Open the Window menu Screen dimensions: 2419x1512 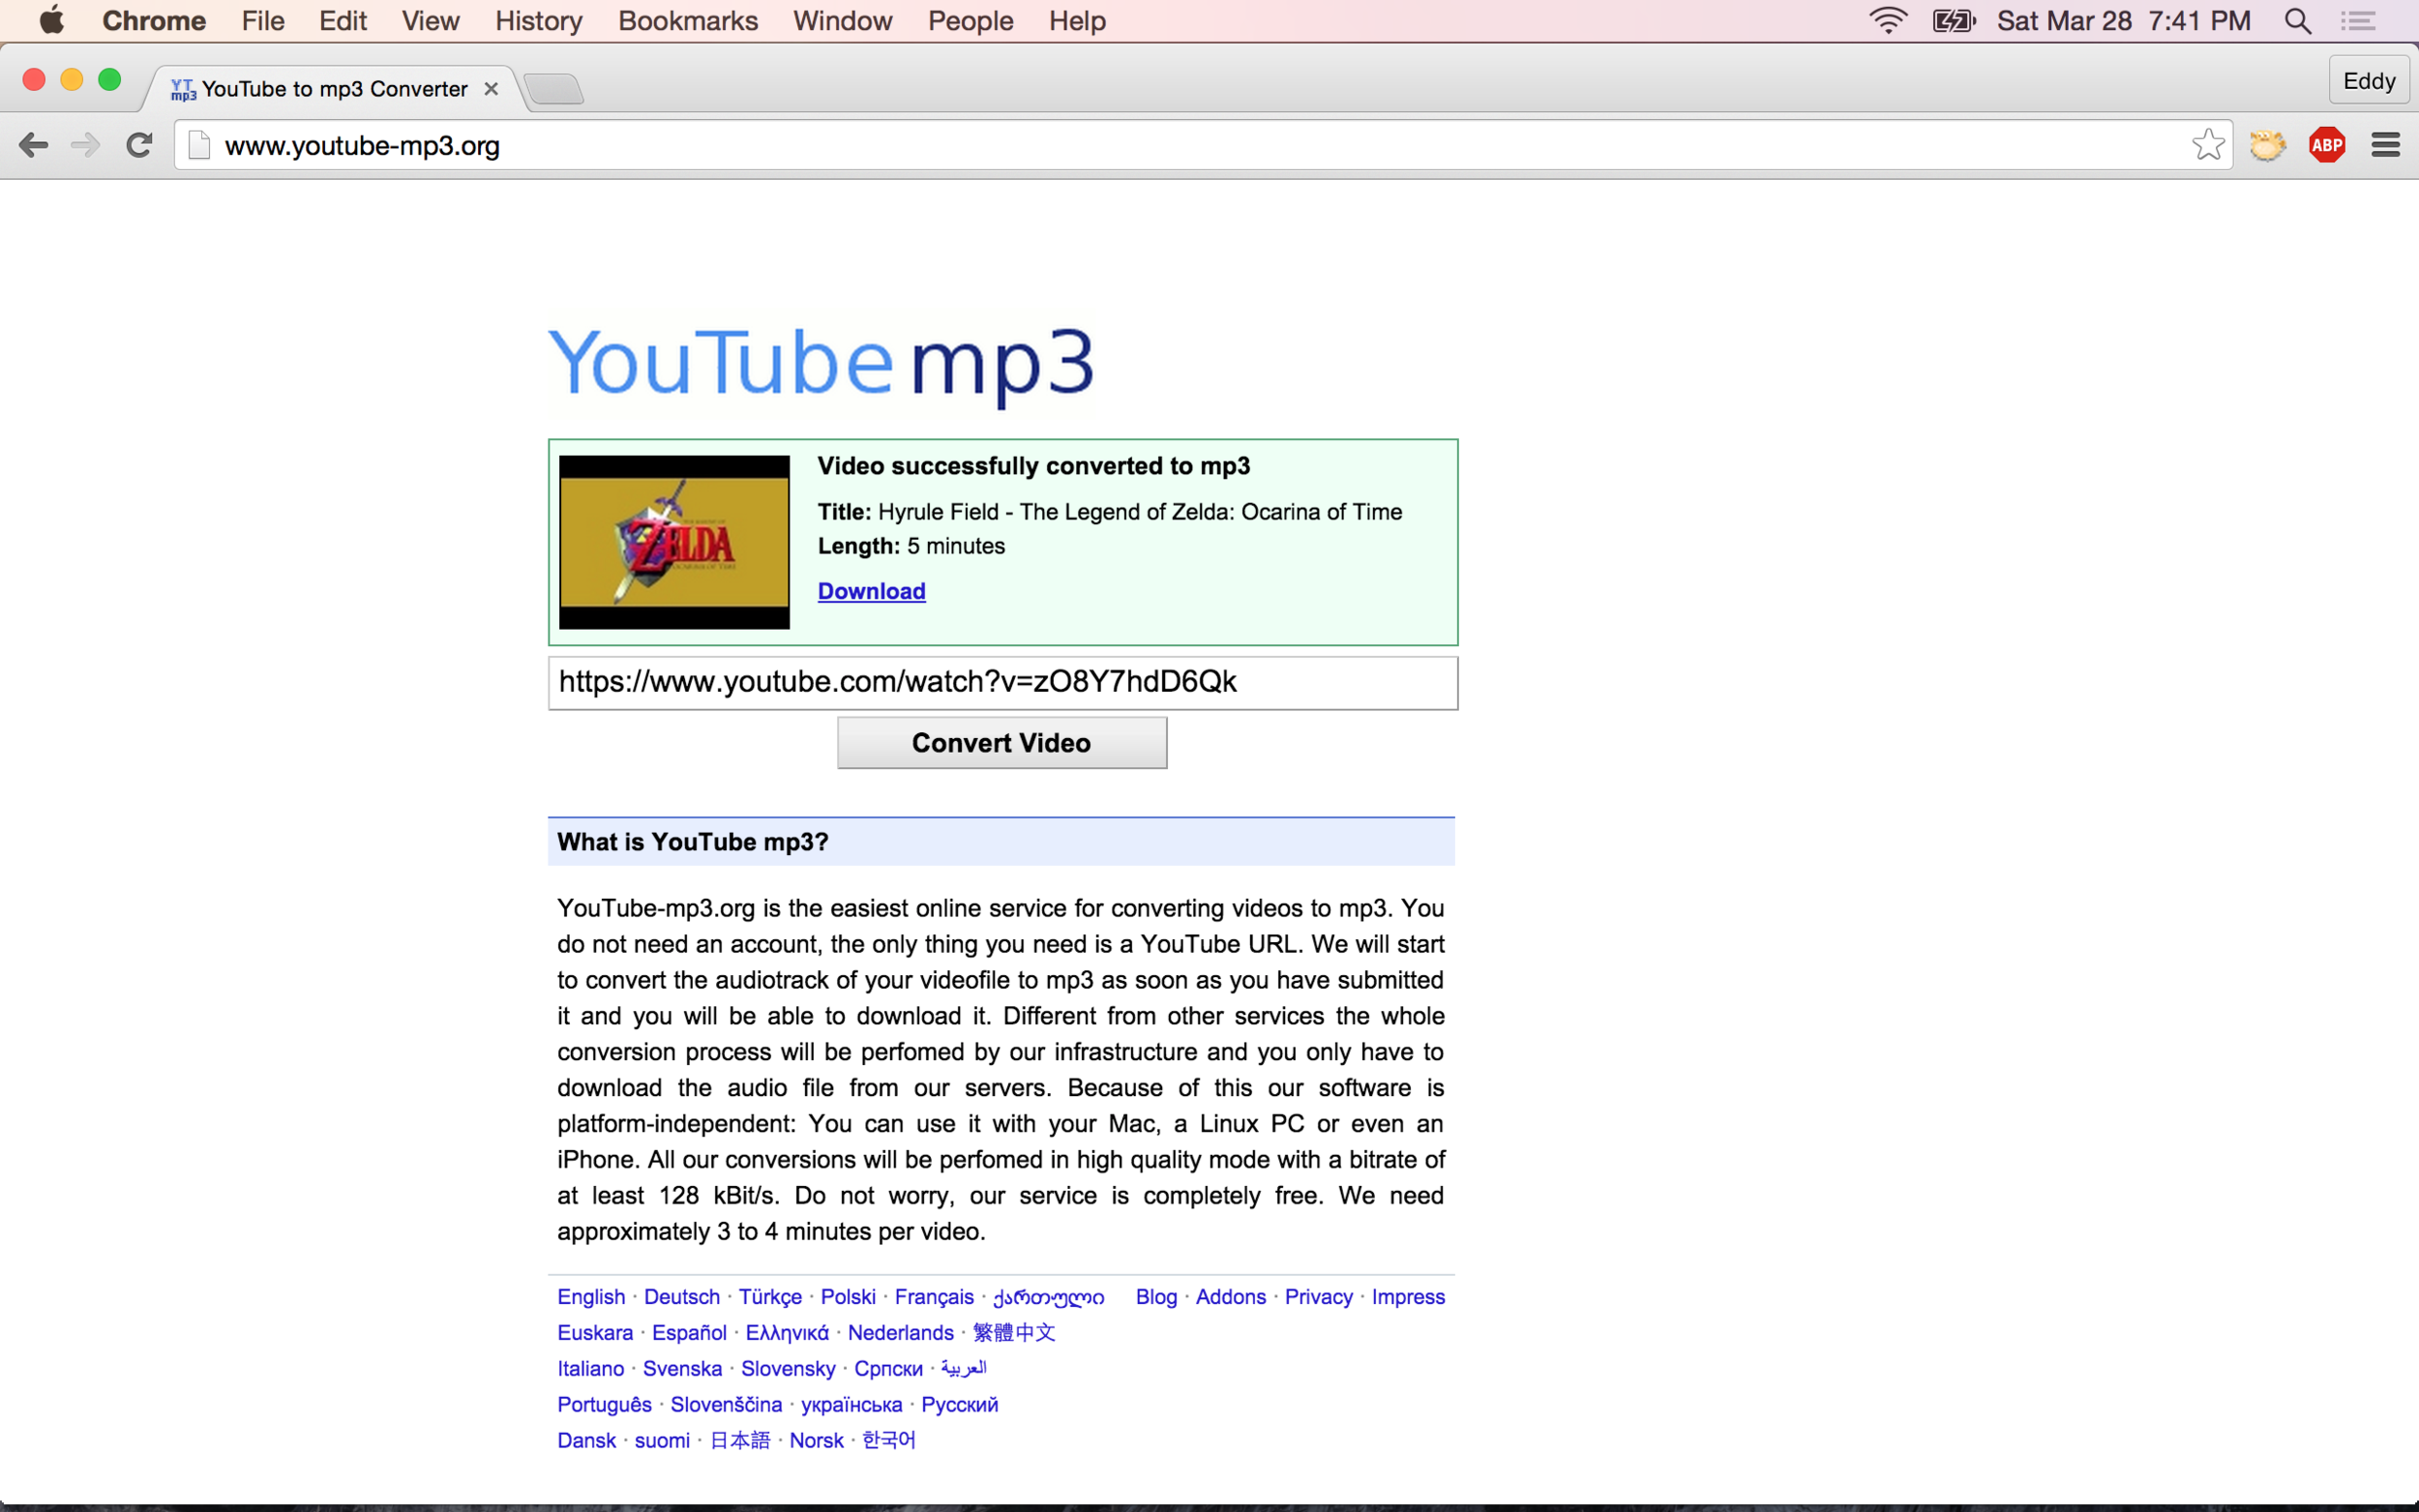tap(842, 20)
